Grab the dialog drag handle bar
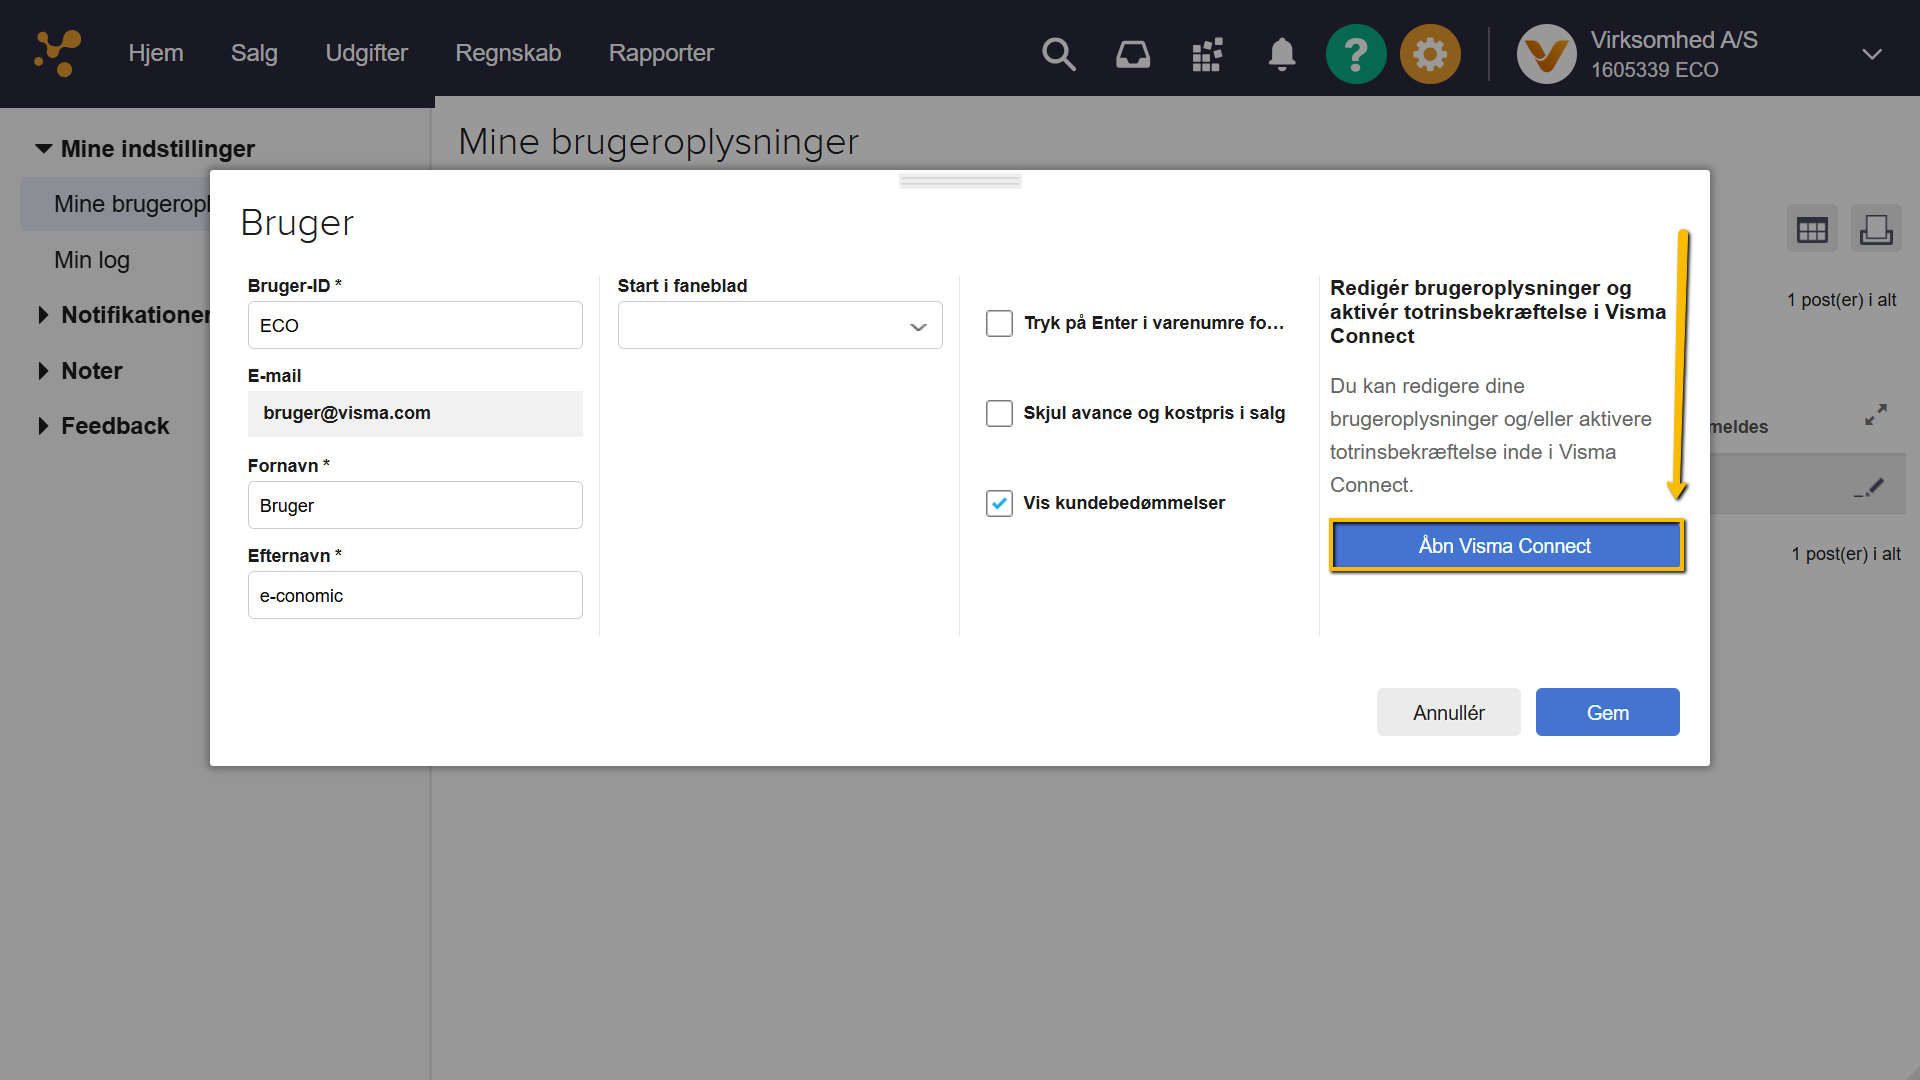 (x=960, y=181)
